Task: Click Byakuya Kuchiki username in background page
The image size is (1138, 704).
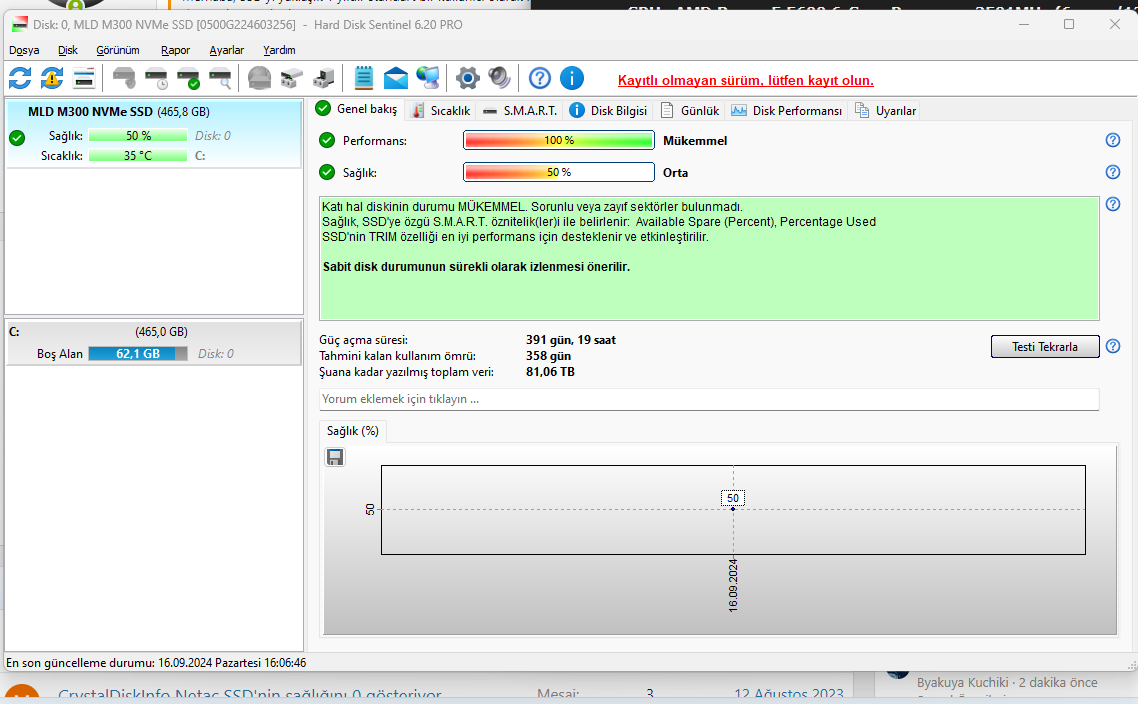Action: (x=962, y=682)
